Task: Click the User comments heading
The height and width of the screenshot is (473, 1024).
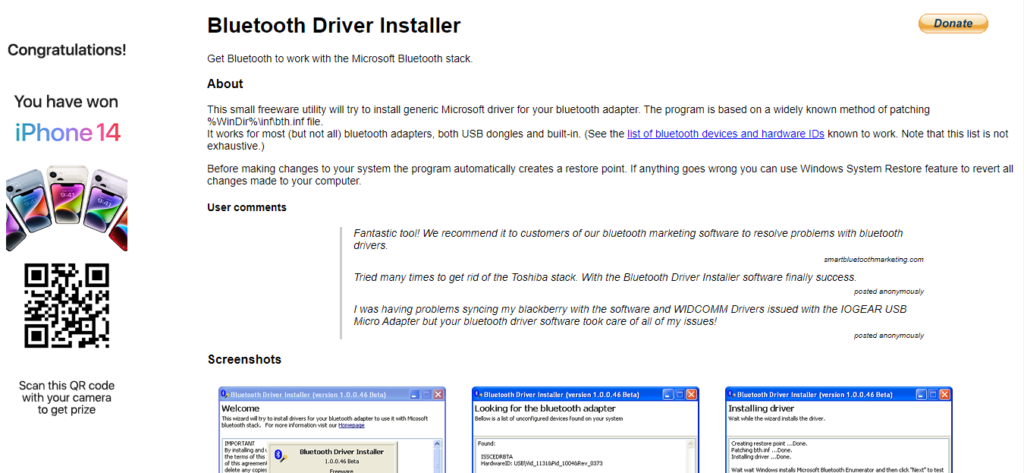Action: pos(247,207)
